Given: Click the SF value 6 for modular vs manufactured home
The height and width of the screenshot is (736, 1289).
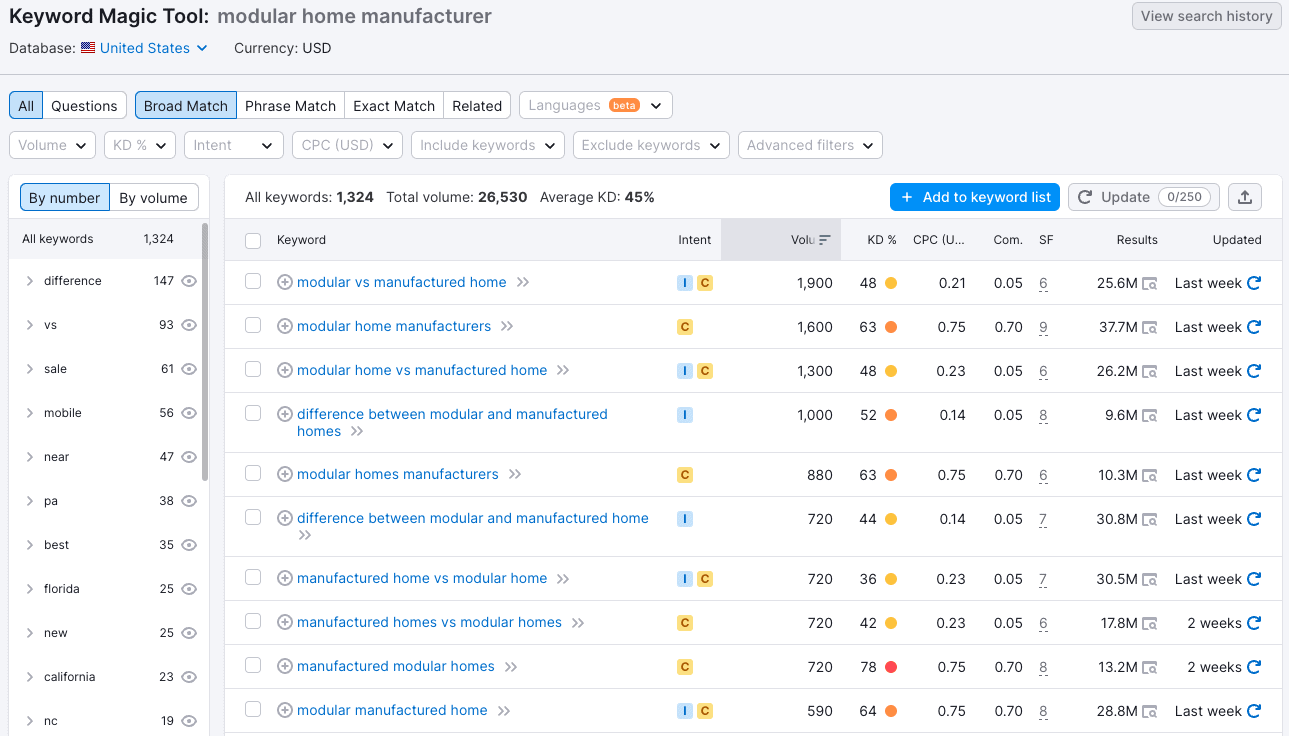Looking at the screenshot, I should pyautogui.click(x=1043, y=283).
